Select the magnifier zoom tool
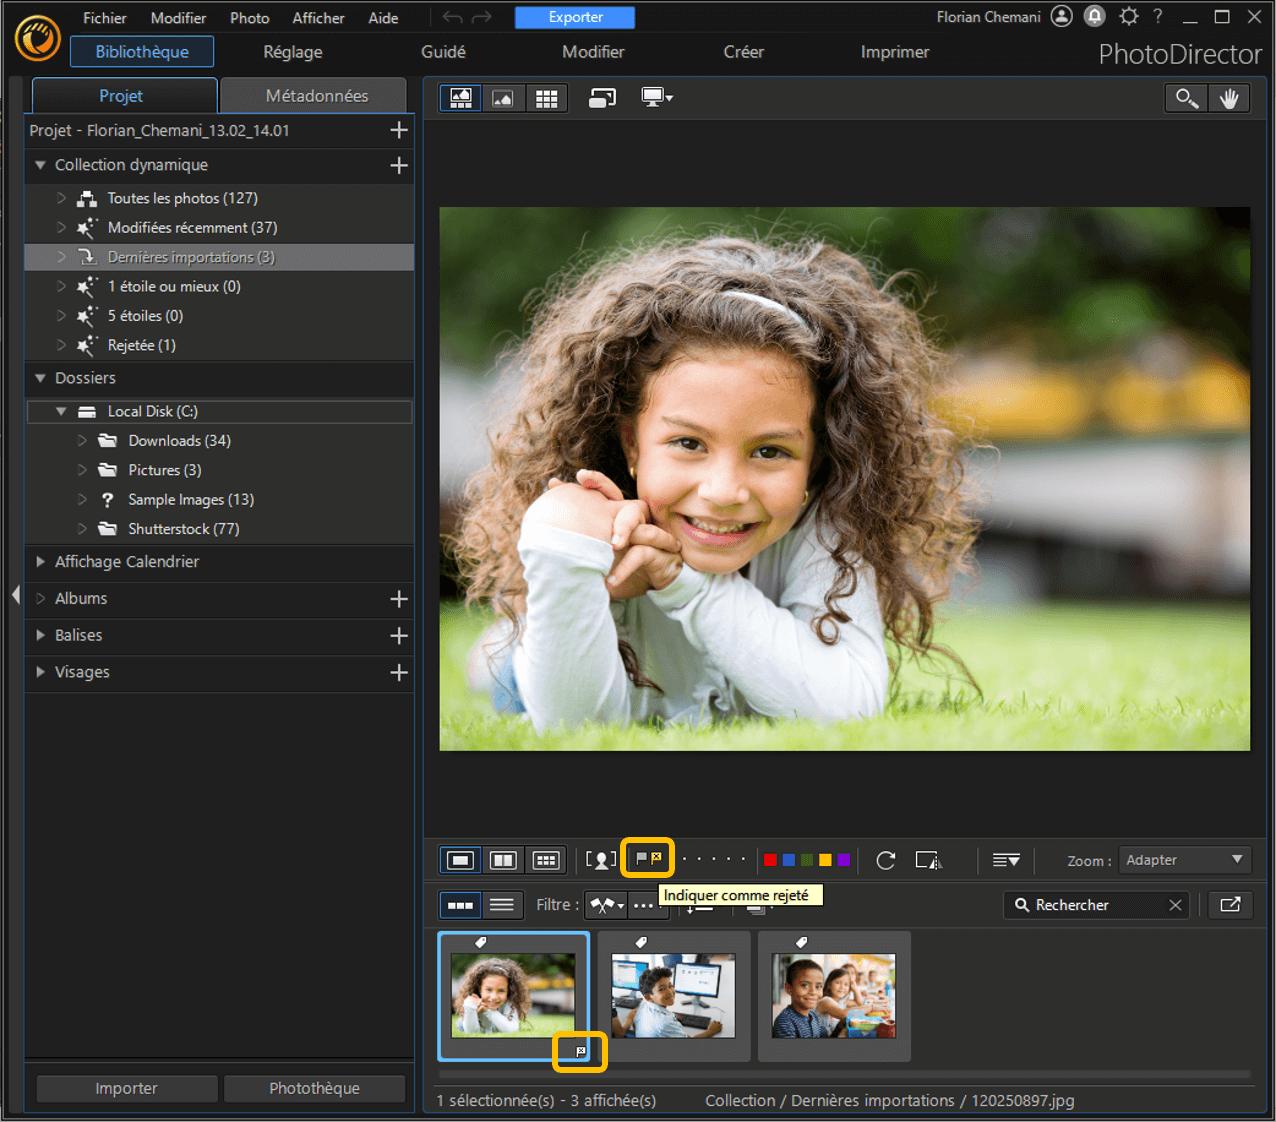Viewport: 1276px width, 1122px height. pyautogui.click(x=1186, y=98)
